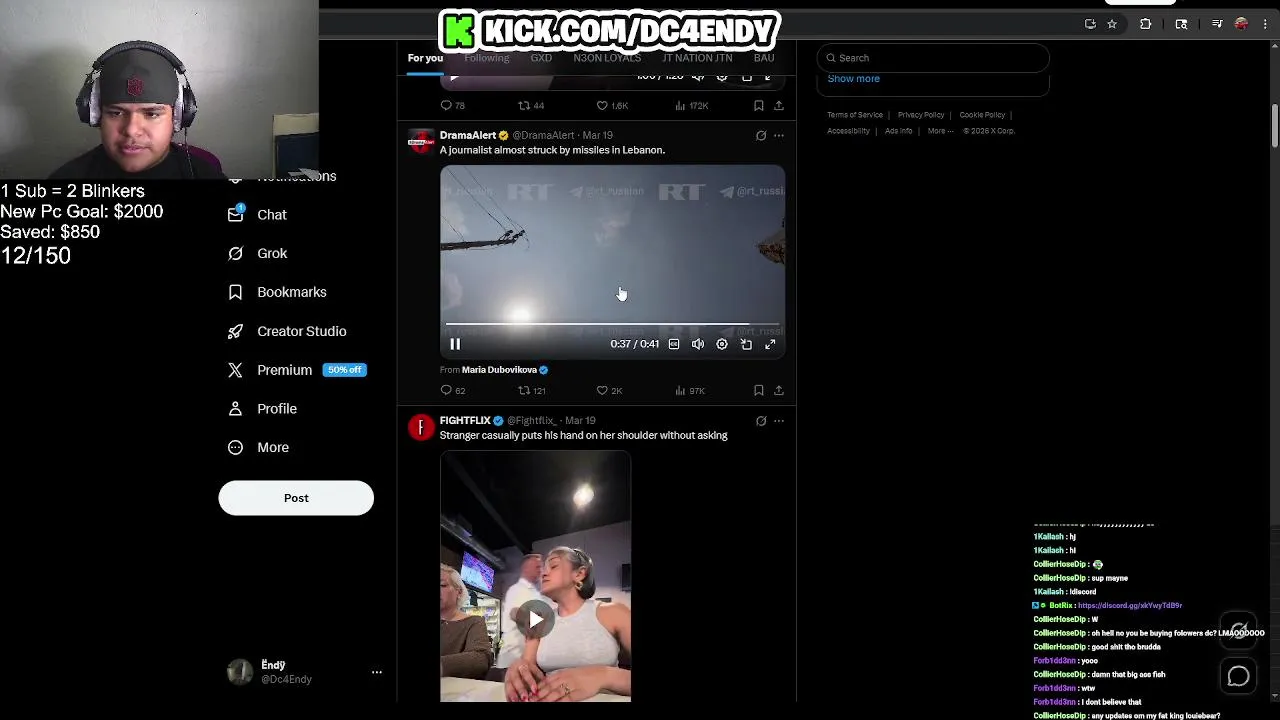This screenshot has height=720, width=1280.
Task: Open the GXD tab
Action: (541, 58)
